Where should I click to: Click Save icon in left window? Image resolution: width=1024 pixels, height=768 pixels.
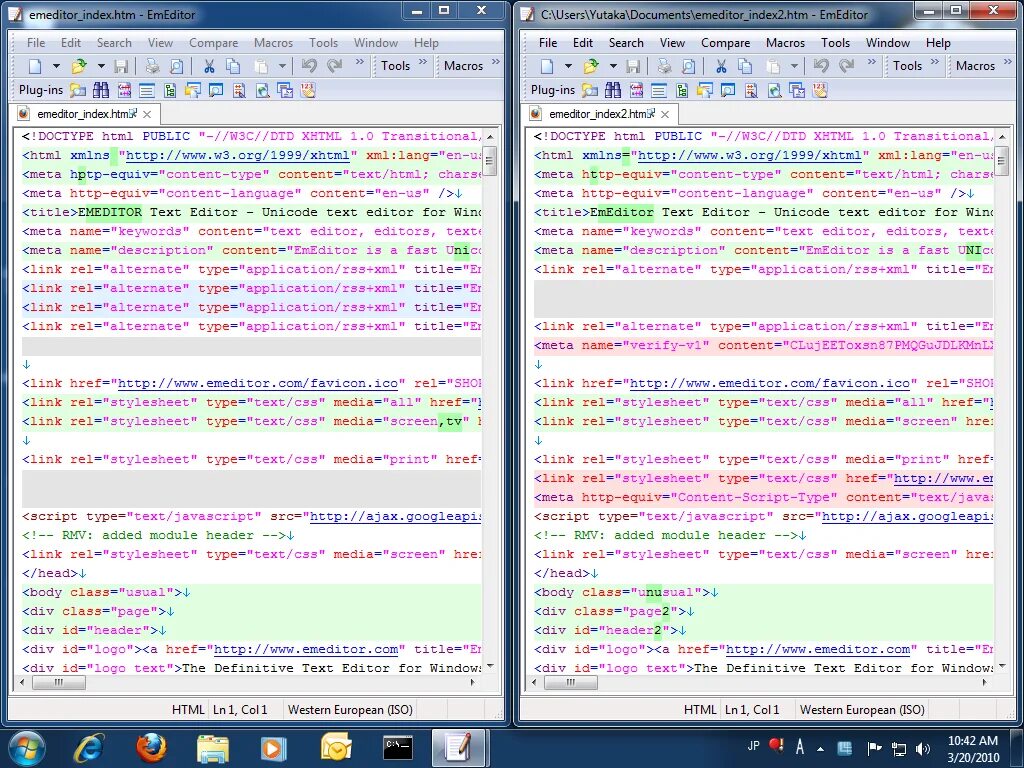pyautogui.click(x=121, y=65)
